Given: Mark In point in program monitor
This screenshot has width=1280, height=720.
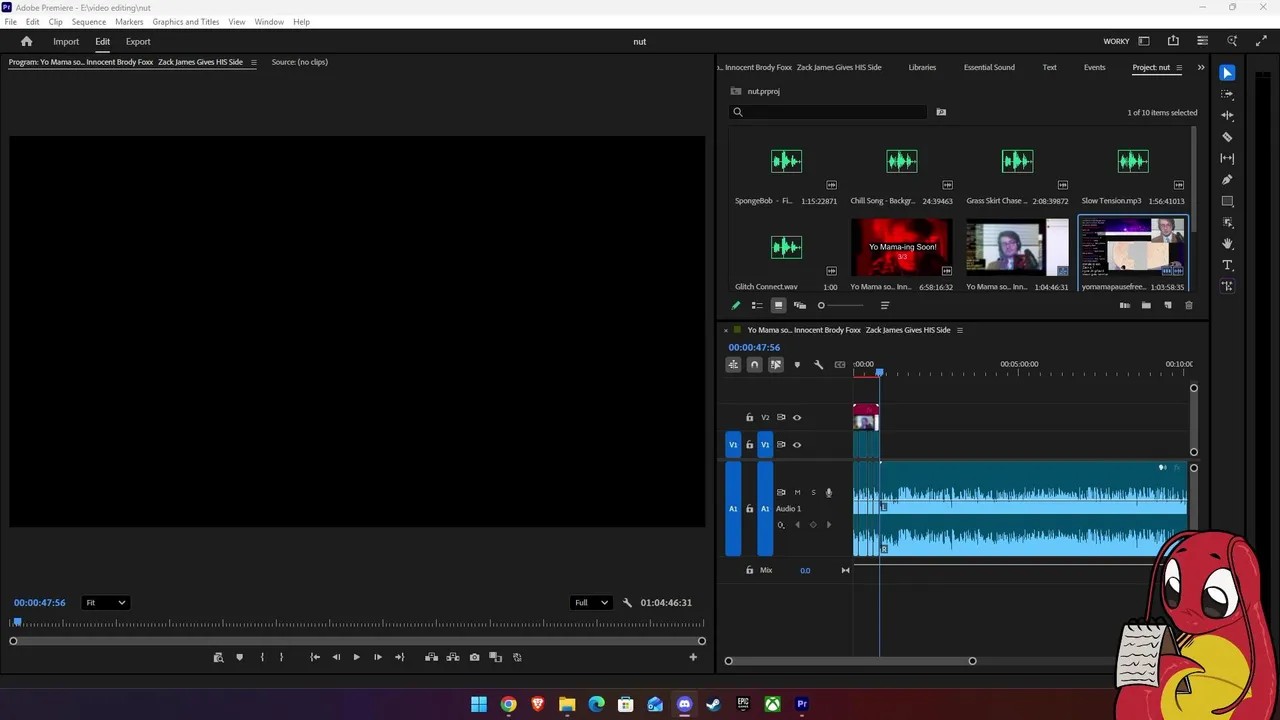Looking at the screenshot, I should (x=262, y=657).
